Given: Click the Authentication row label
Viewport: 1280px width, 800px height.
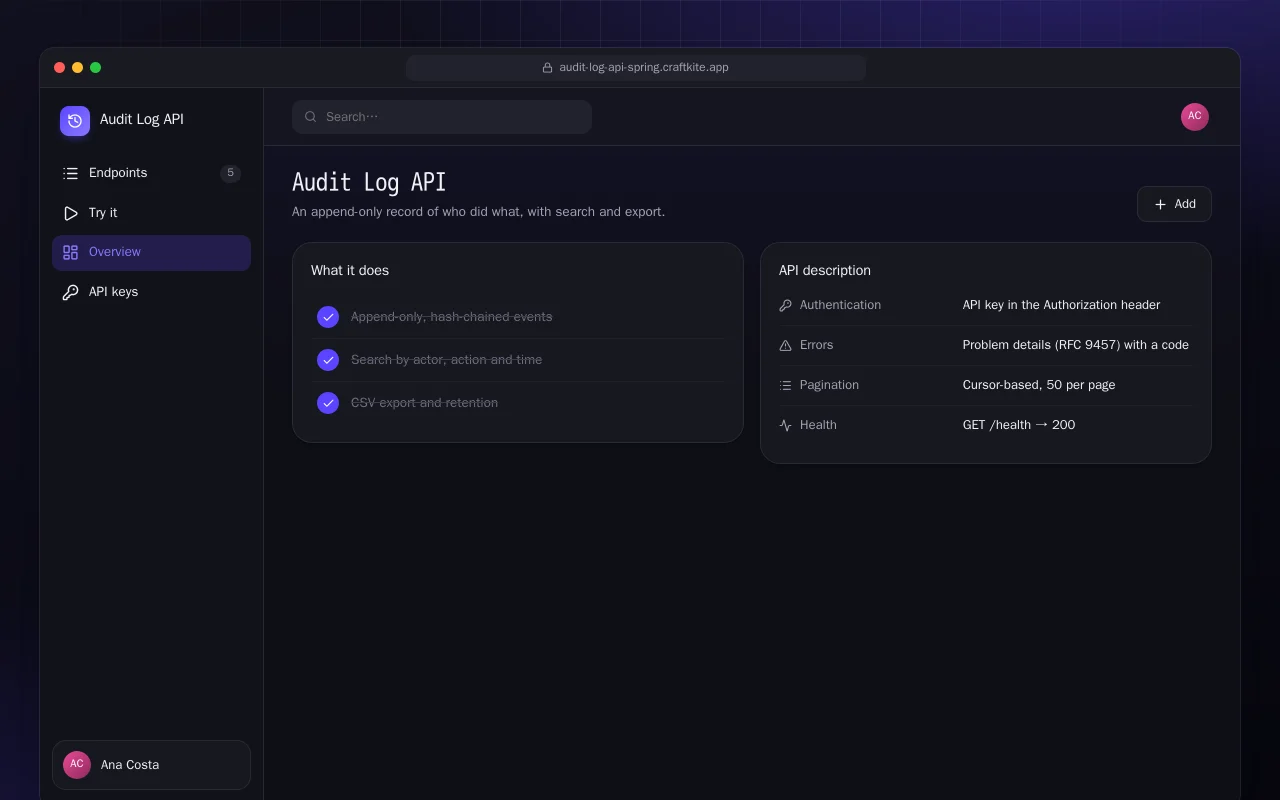Looking at the screenshot, I should click(x=840, y=305).
